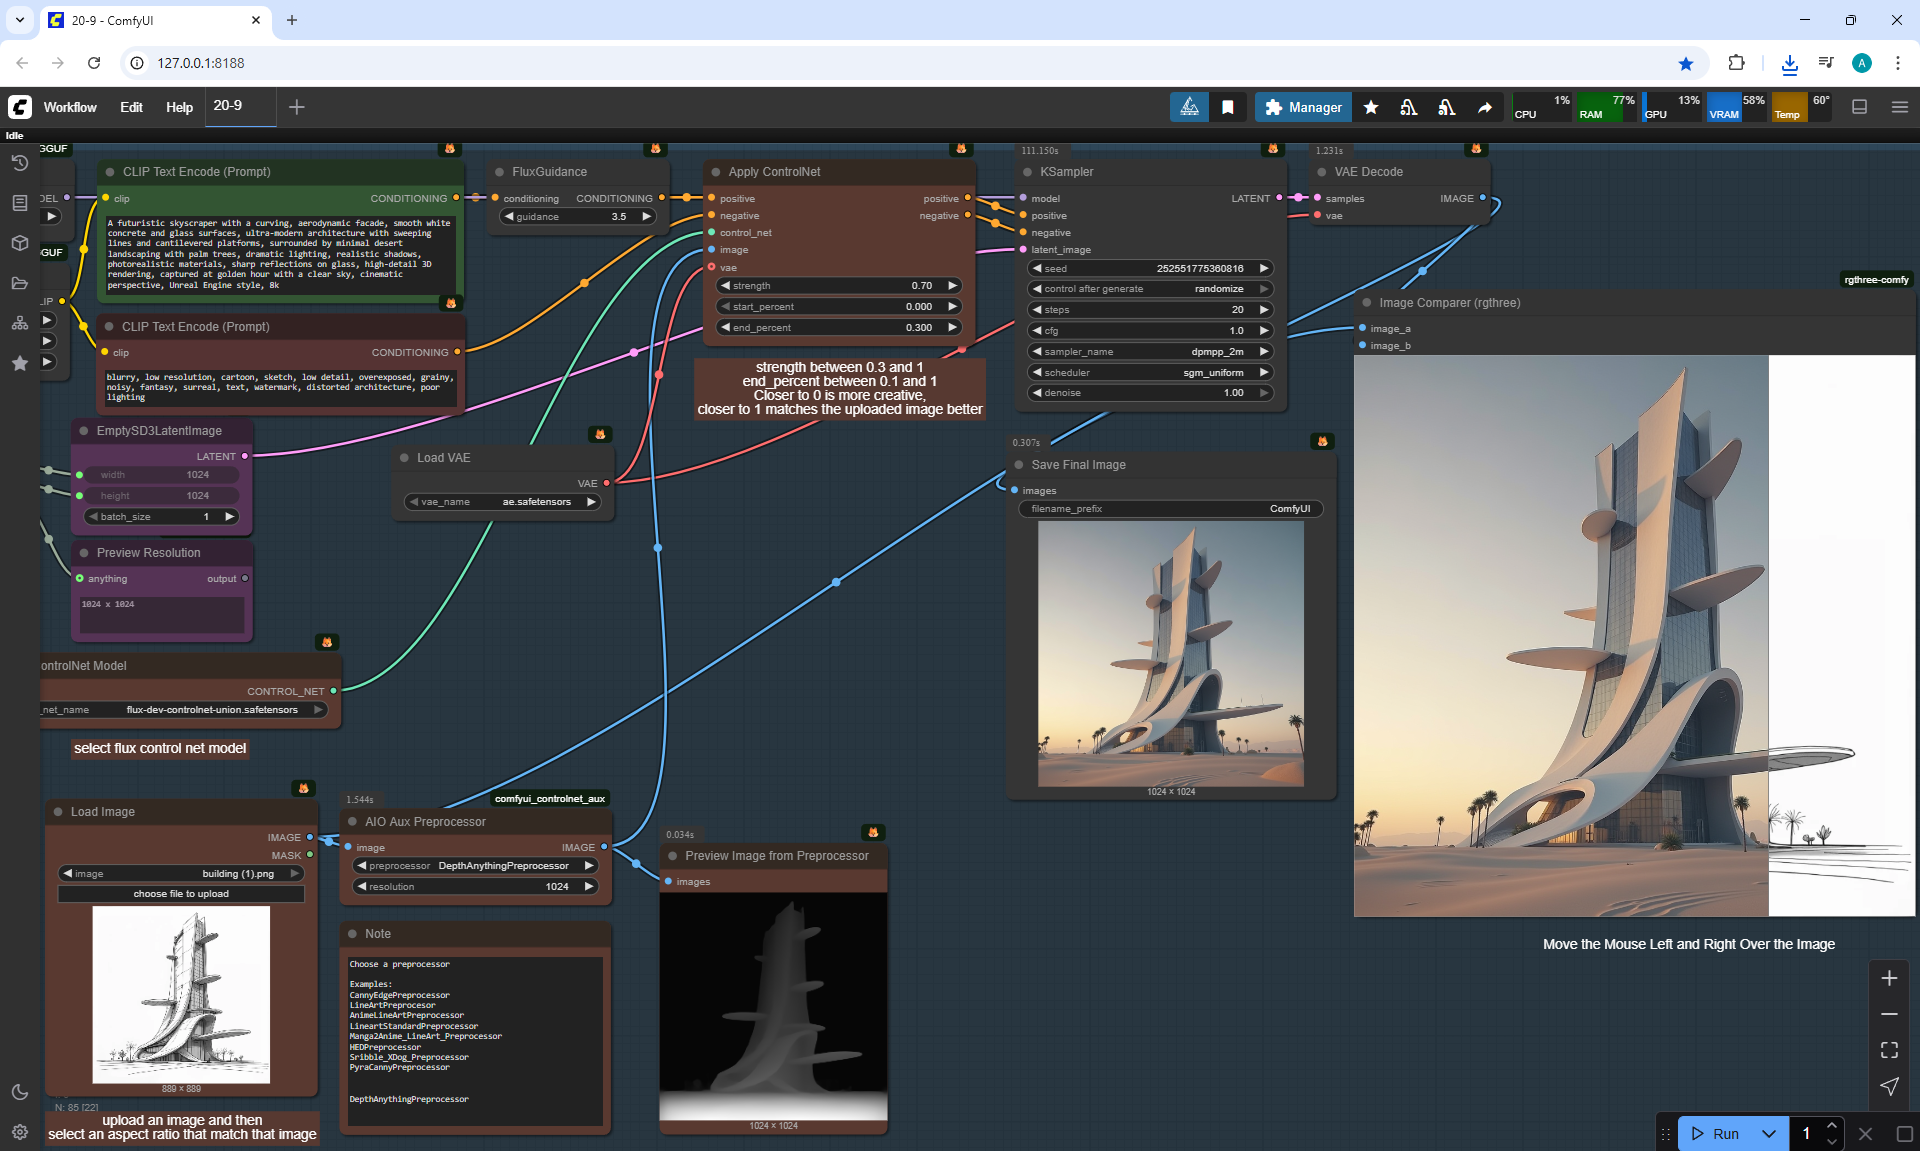The width and height of the screenshot is (1920, 1151).
Task: Select the 20-9 workflow tab
Action: (x=228, y=106)
